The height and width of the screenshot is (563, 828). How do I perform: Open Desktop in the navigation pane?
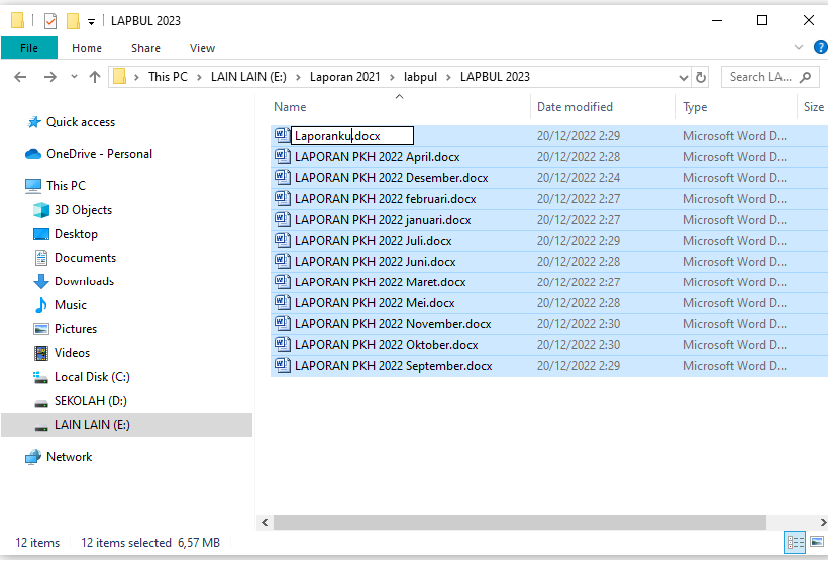[x=76, y=234]
